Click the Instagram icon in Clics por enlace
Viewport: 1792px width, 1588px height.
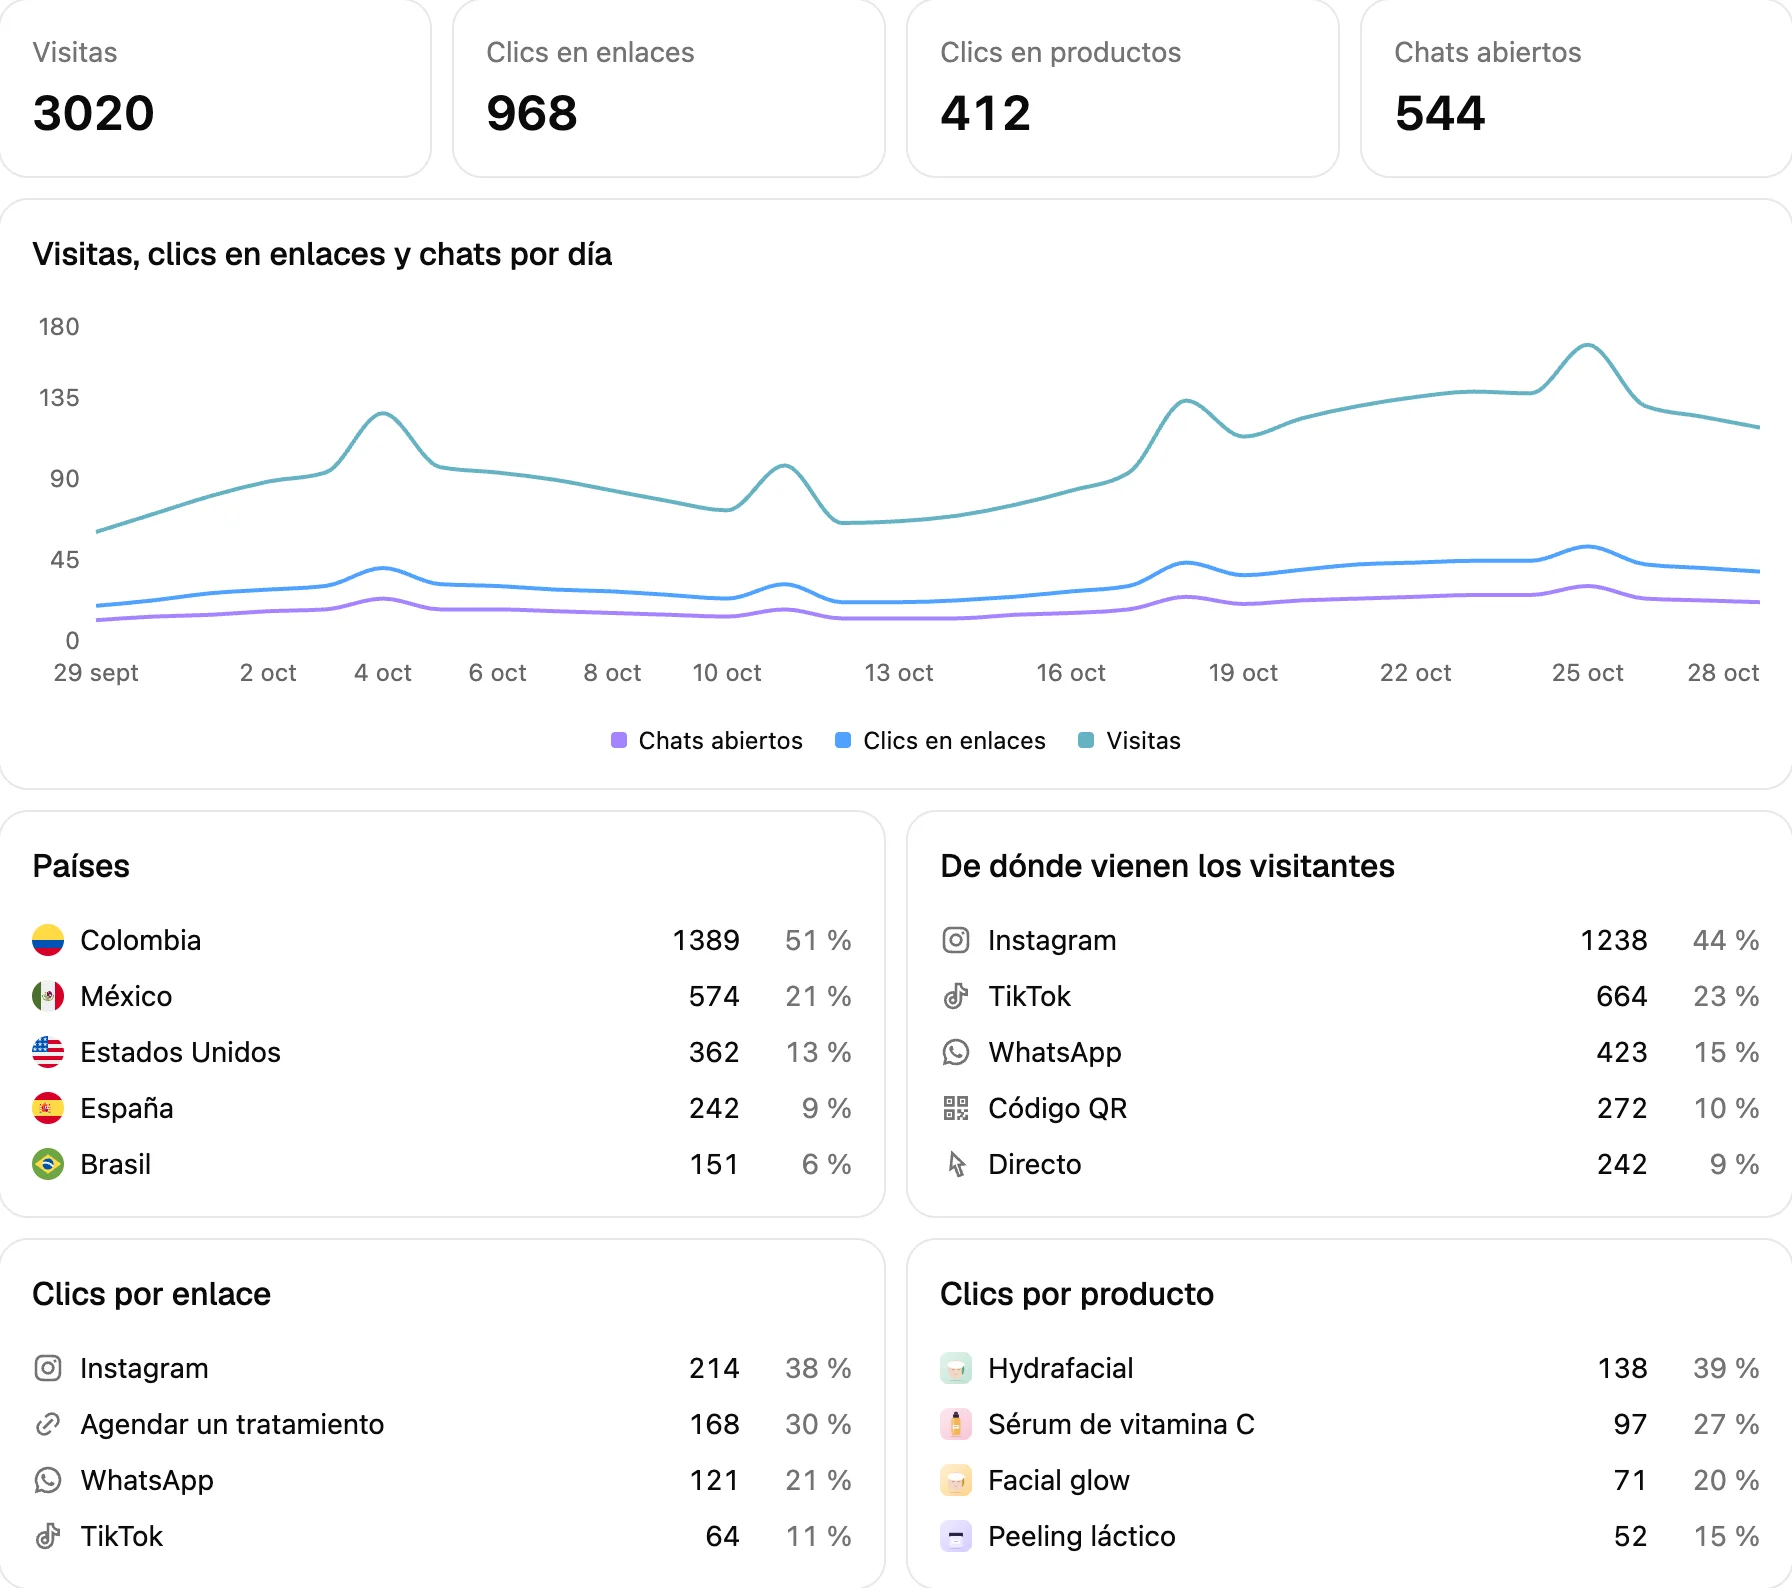[48, 1368]
